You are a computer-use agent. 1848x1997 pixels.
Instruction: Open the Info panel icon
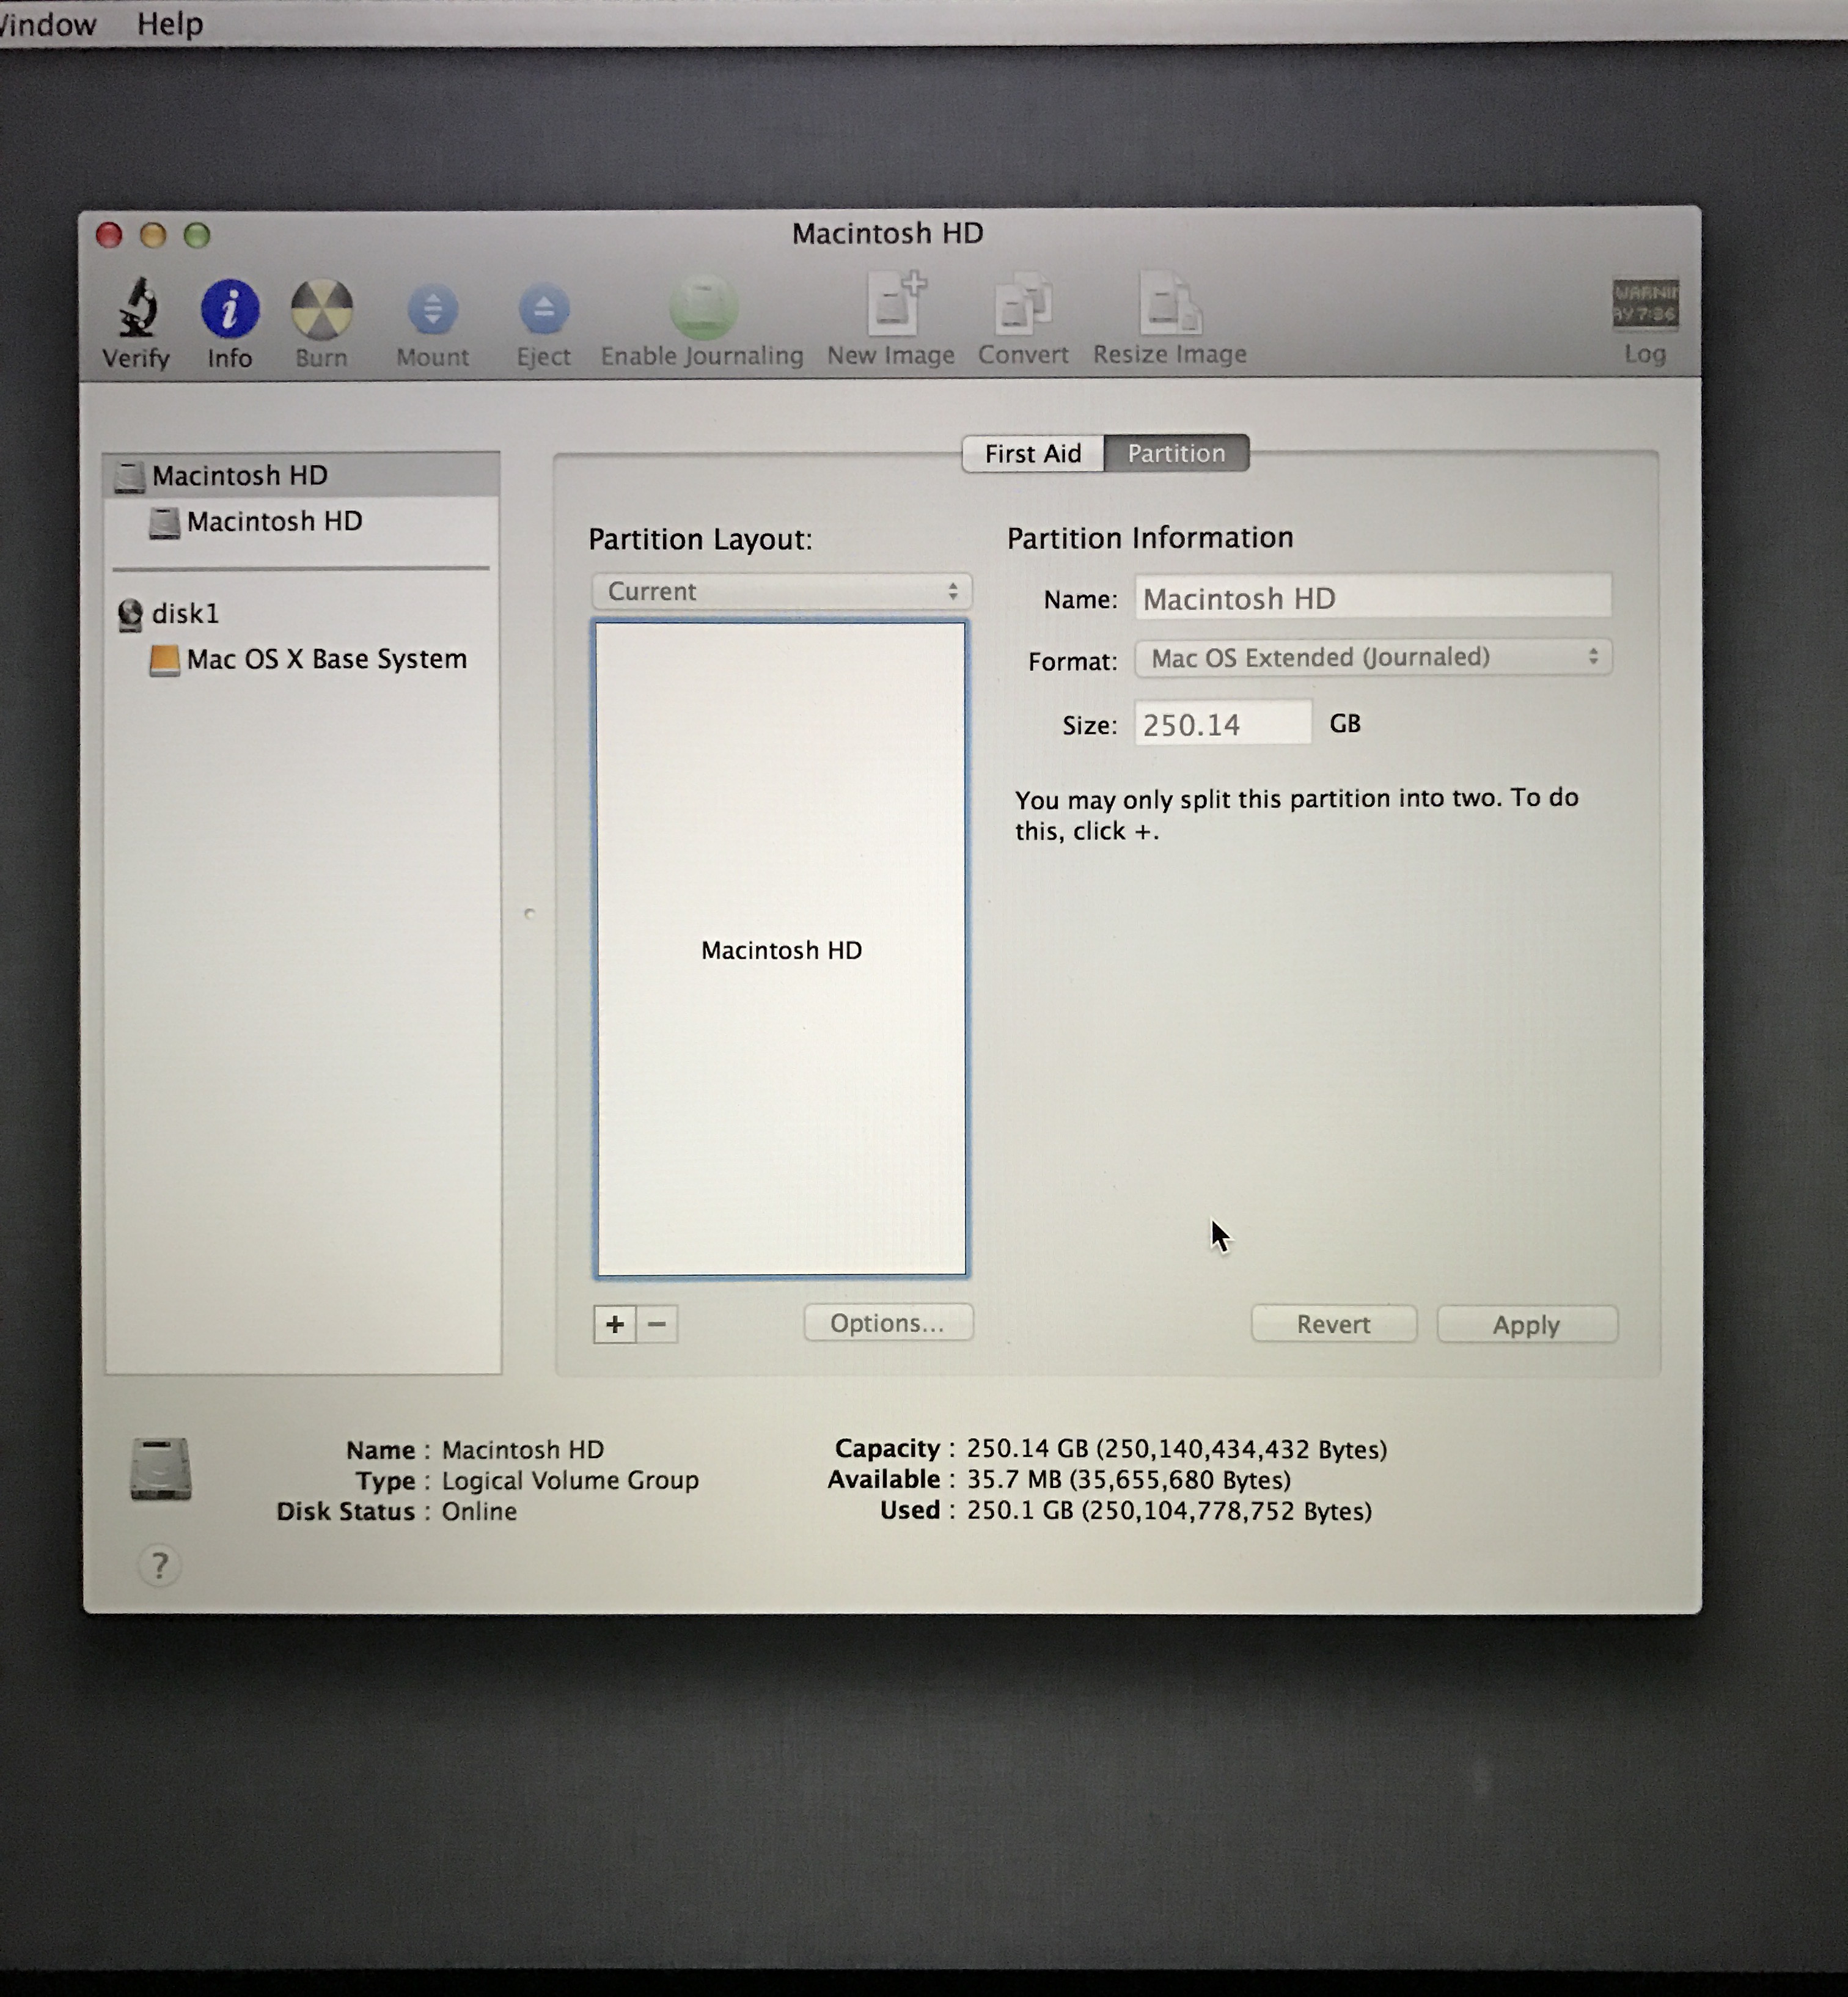pyautogui.click(x=230, y=308)
